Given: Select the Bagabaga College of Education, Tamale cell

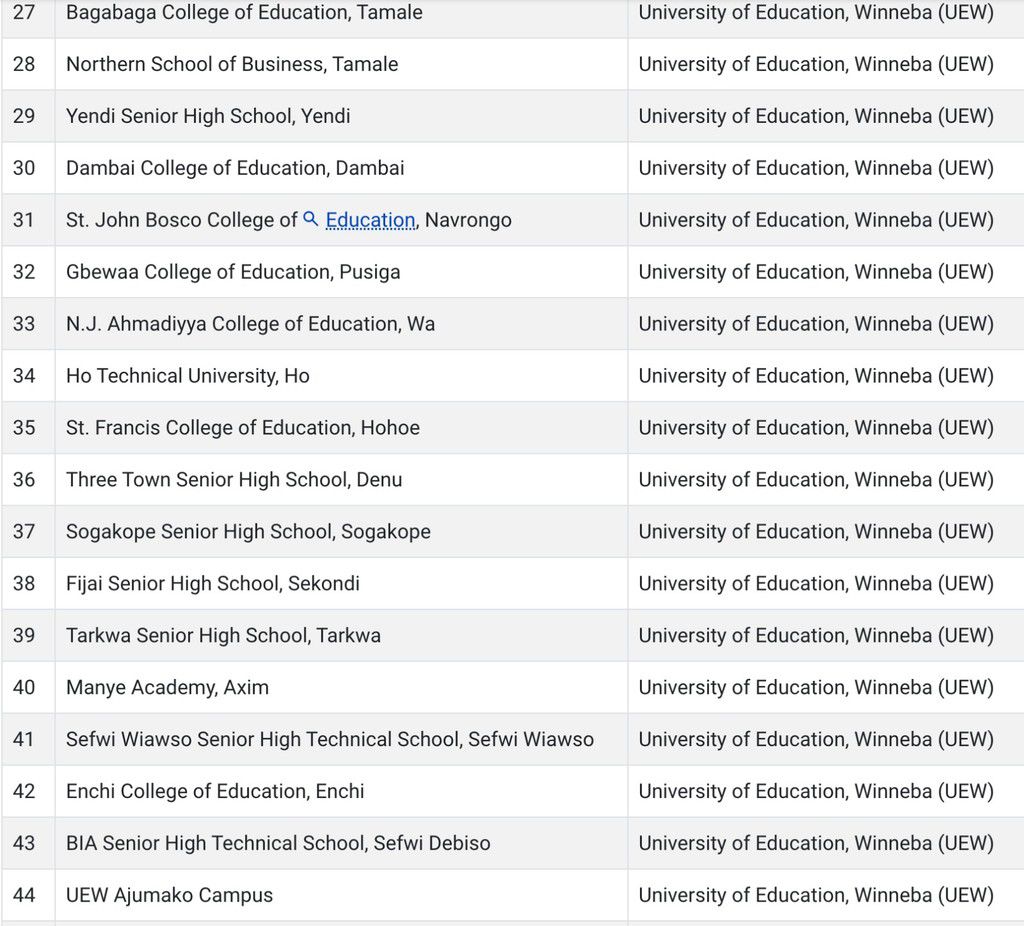Looking at the screenshot, I should tap(244, 13).
